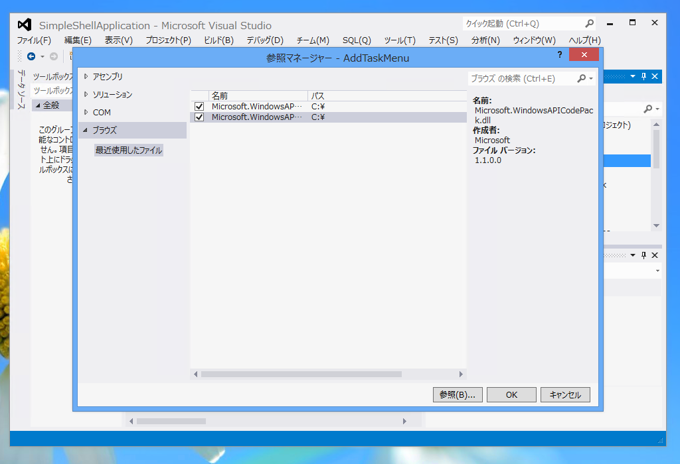Close the upper right Visual Studio panel
The image size is (680, 464).
pyautogui.click(x=655, y=76)
